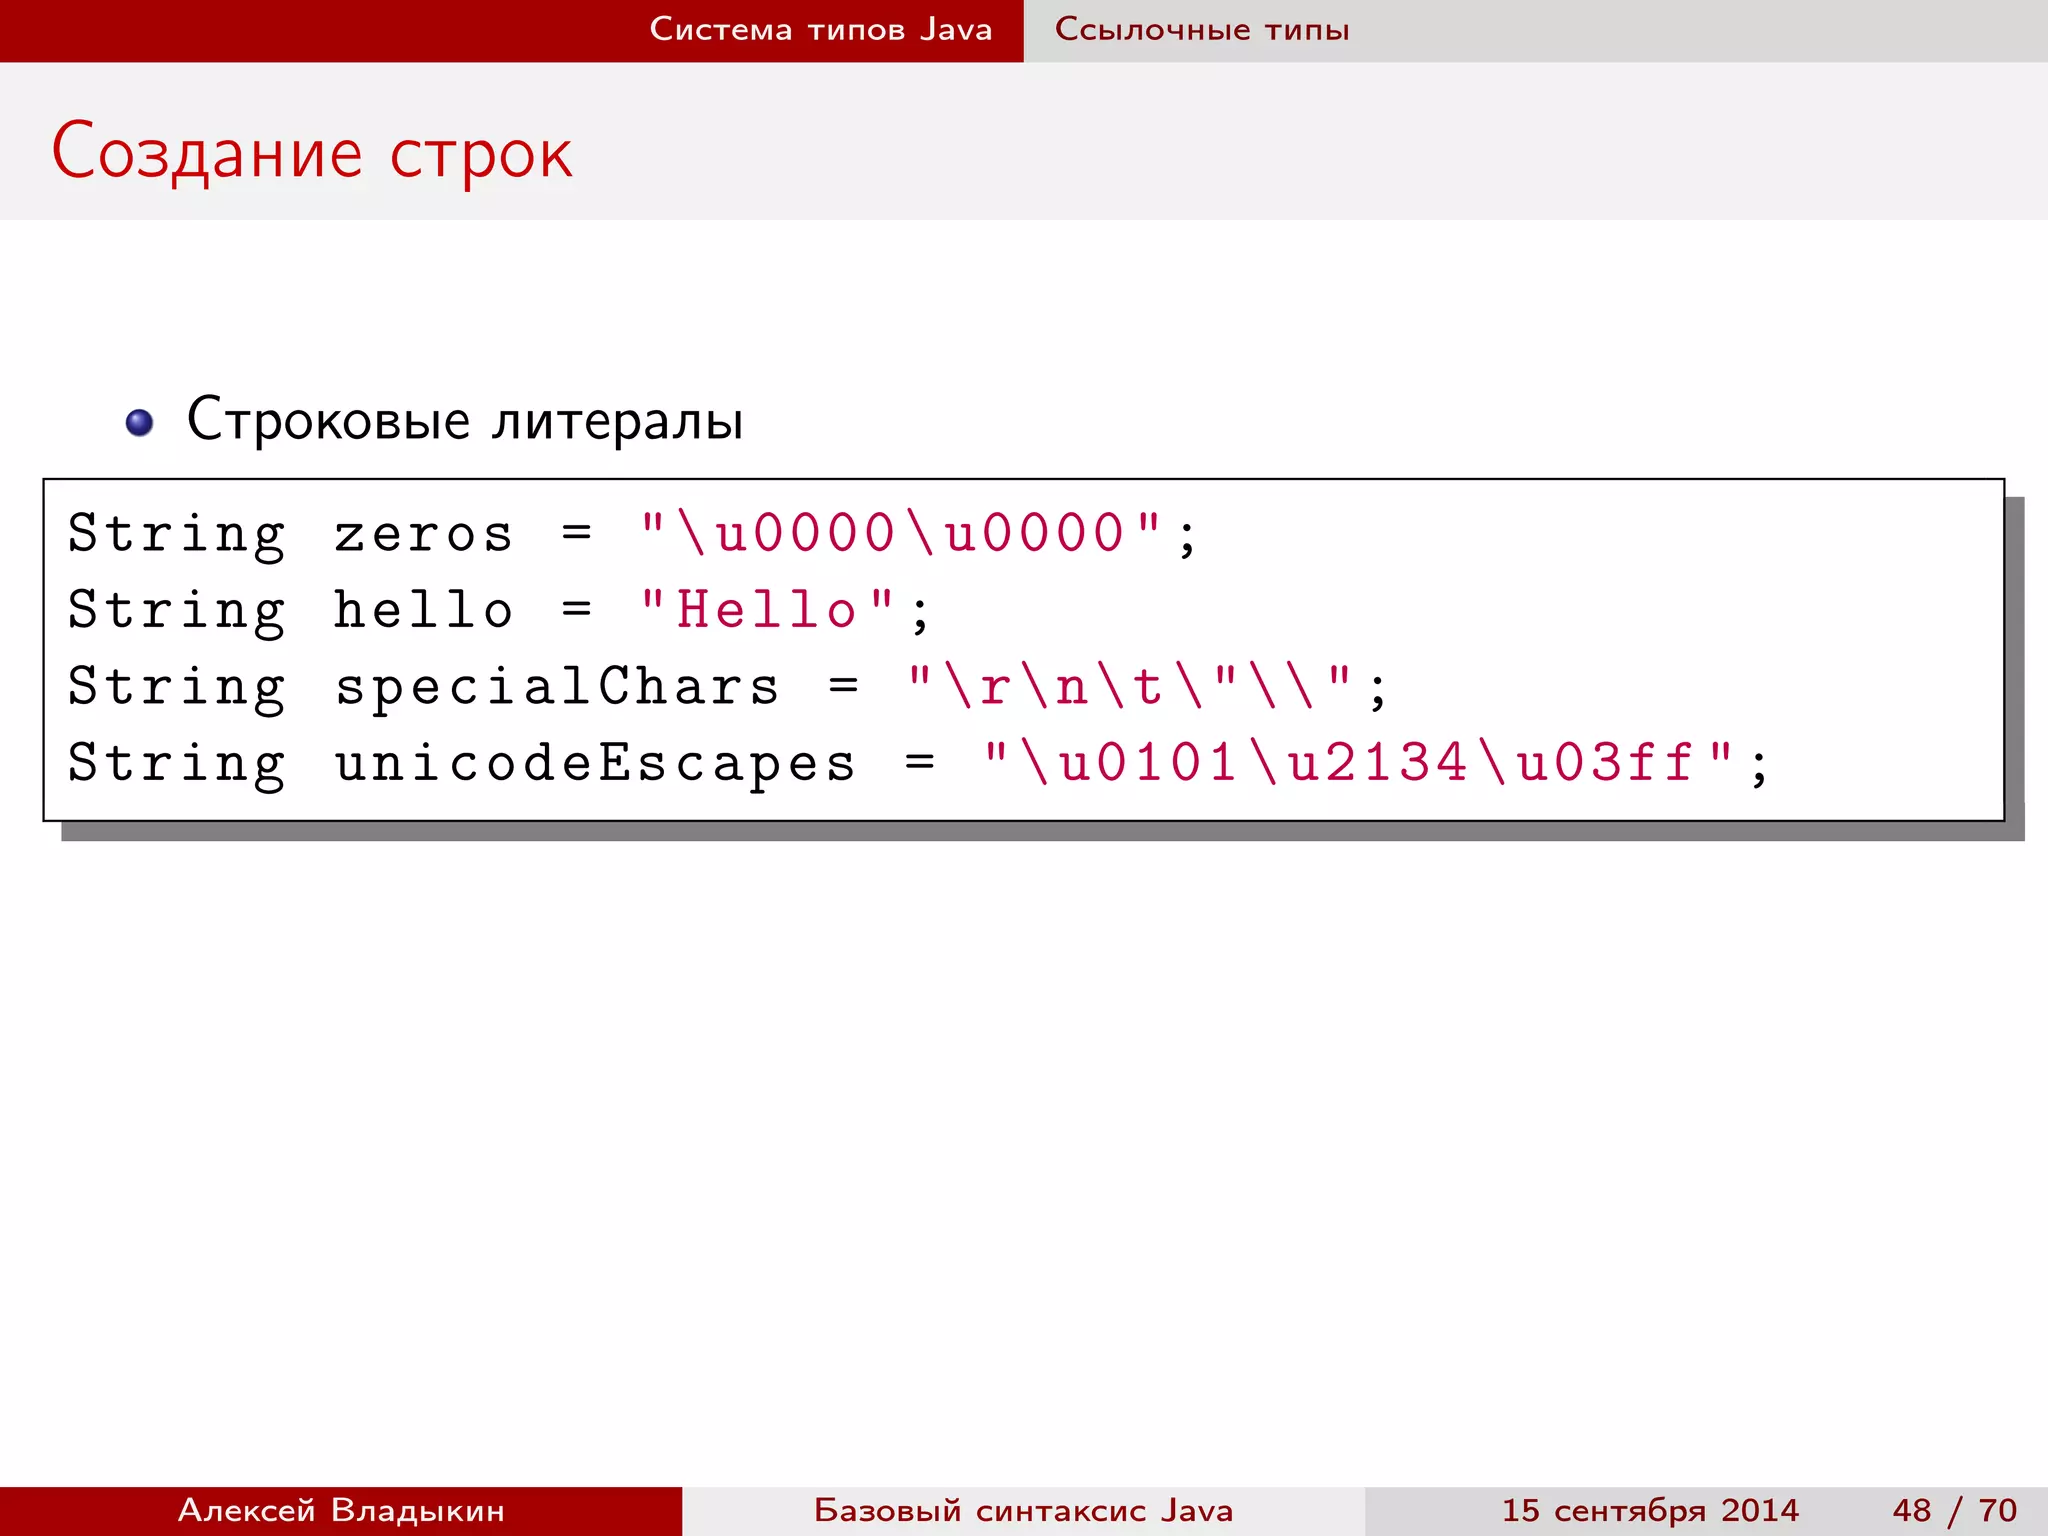This screenshot has height=1536, width=2048.
Task: Click the string literal "\r\n\t\"\\"
Action: tap(1129, 686)
